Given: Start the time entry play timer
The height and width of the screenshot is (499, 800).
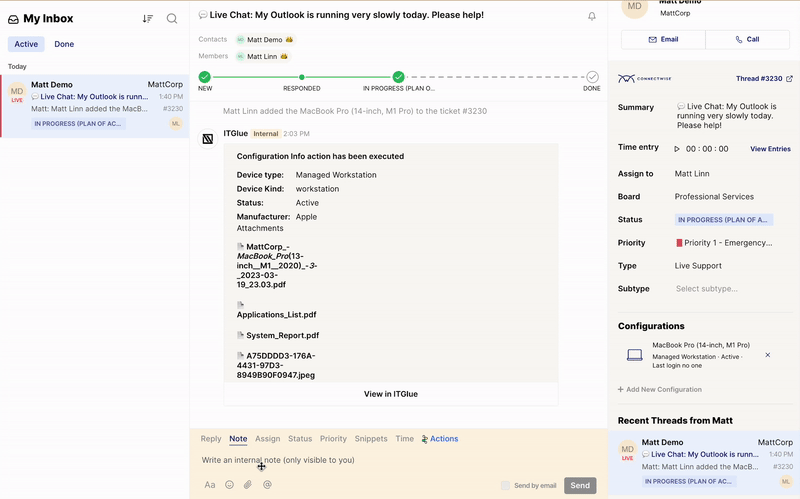Looking at the screenshot, I should [x=677, y=149].
